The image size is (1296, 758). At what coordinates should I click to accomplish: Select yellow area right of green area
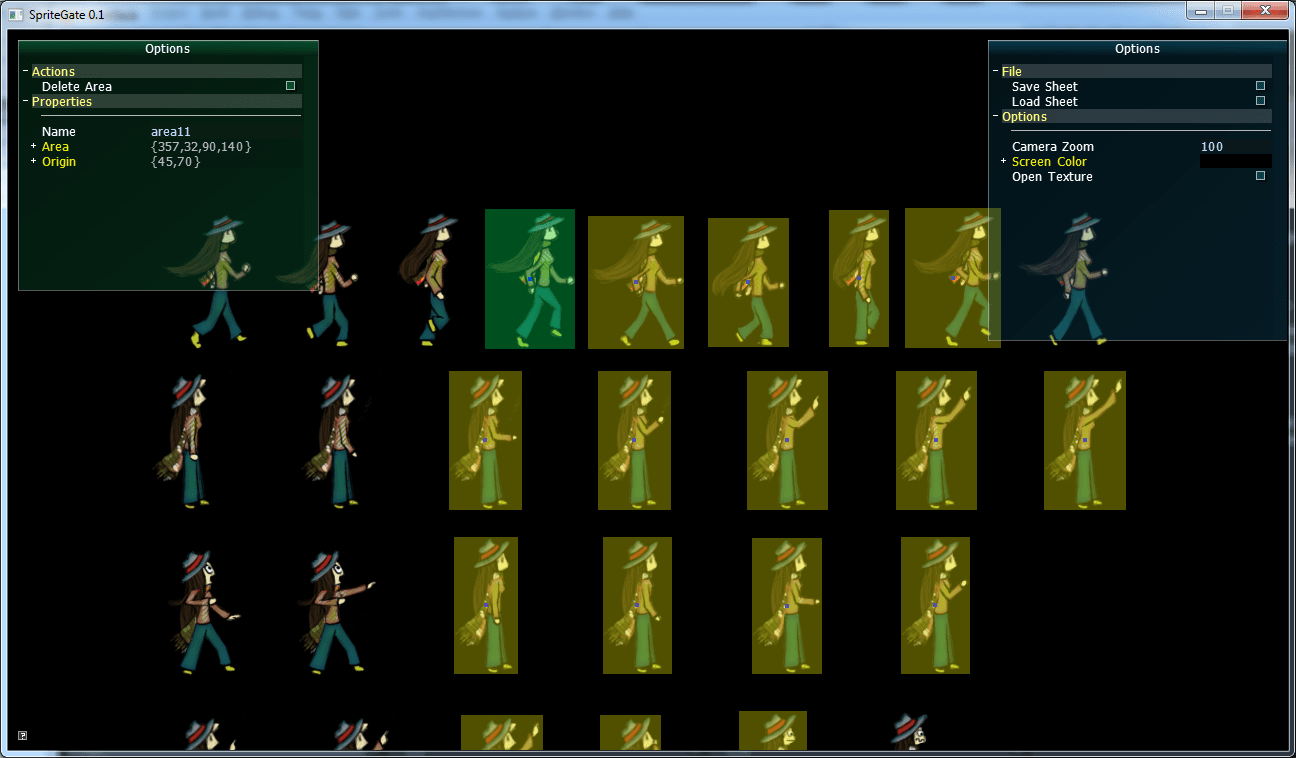coord(636,282)
